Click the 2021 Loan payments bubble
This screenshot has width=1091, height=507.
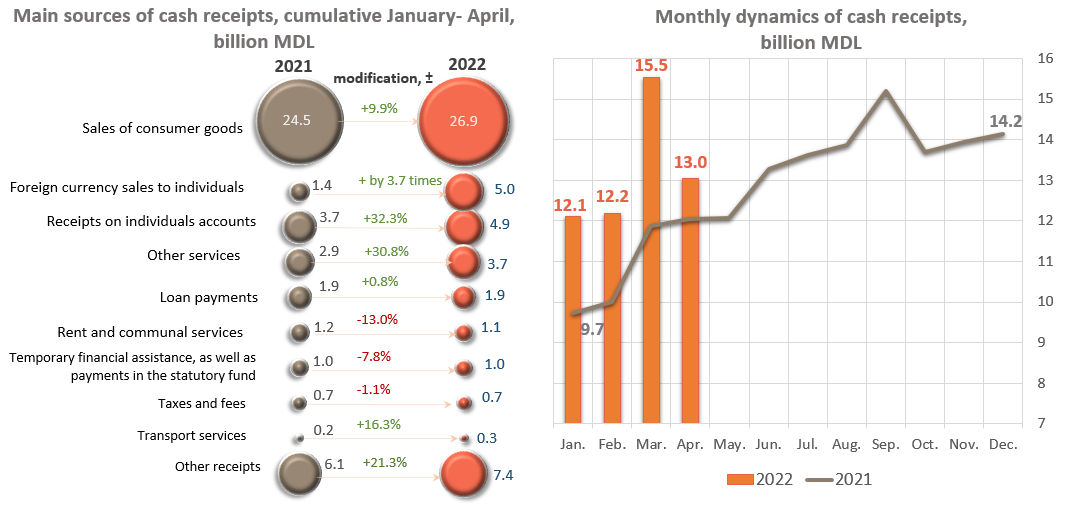point(298,297)
